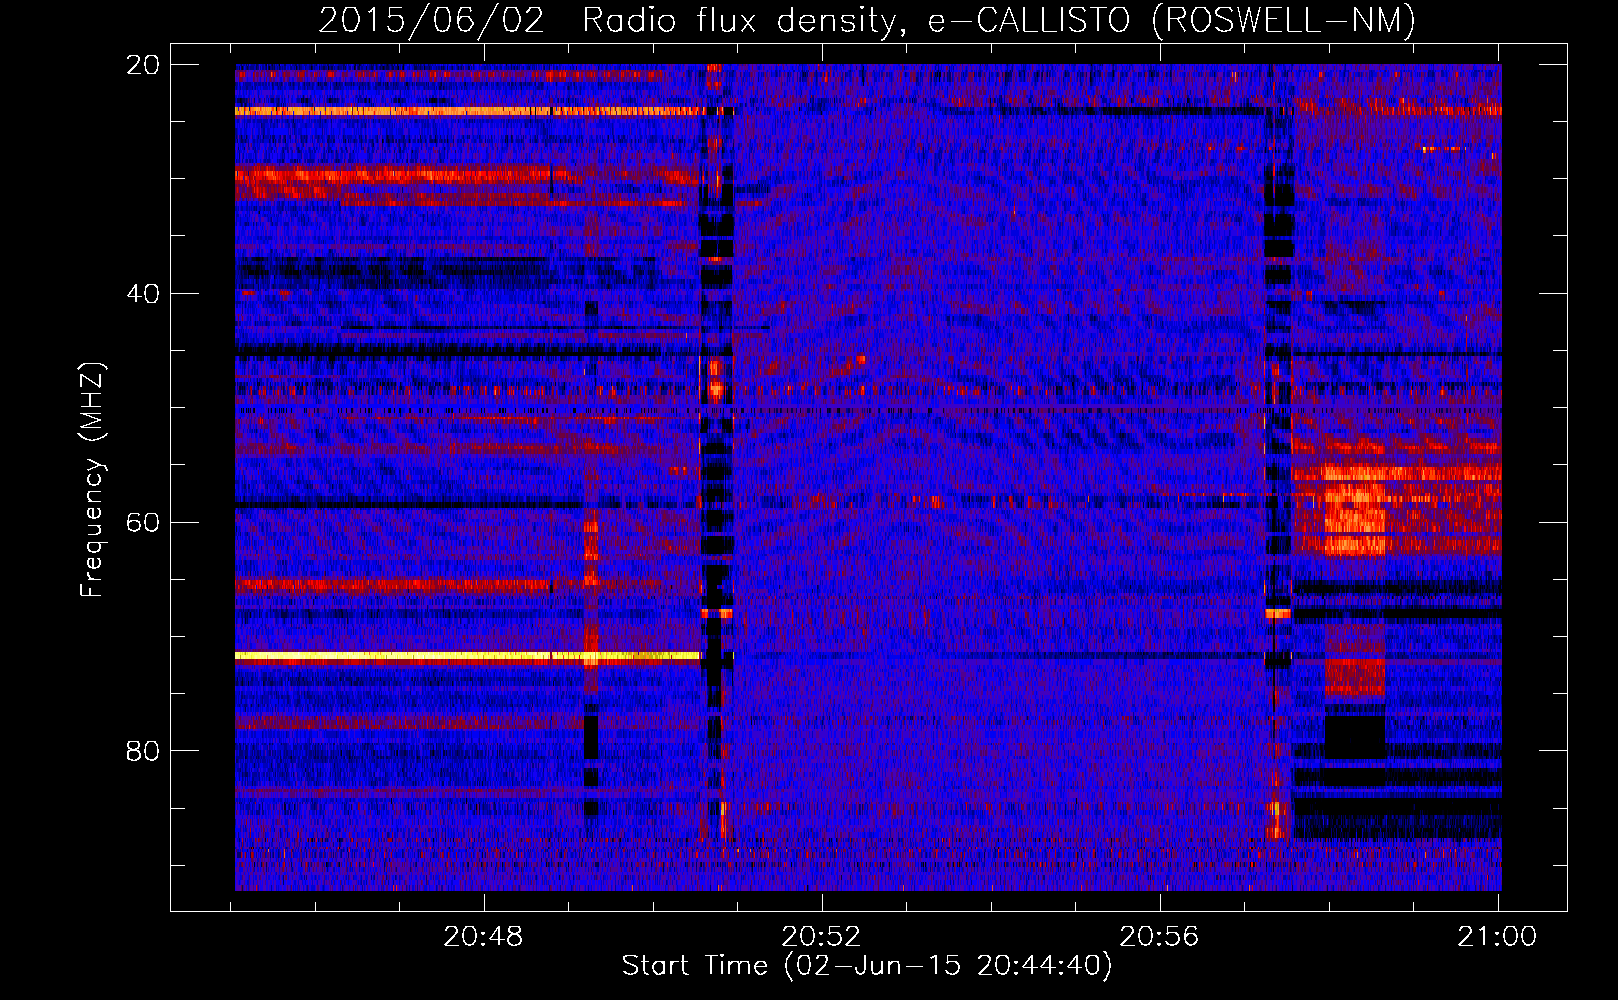Viewport: 1618px width, 1000px height.
Task: Click the 'Frequency (MHZ)' y-axis label
Action: point(92,480)
